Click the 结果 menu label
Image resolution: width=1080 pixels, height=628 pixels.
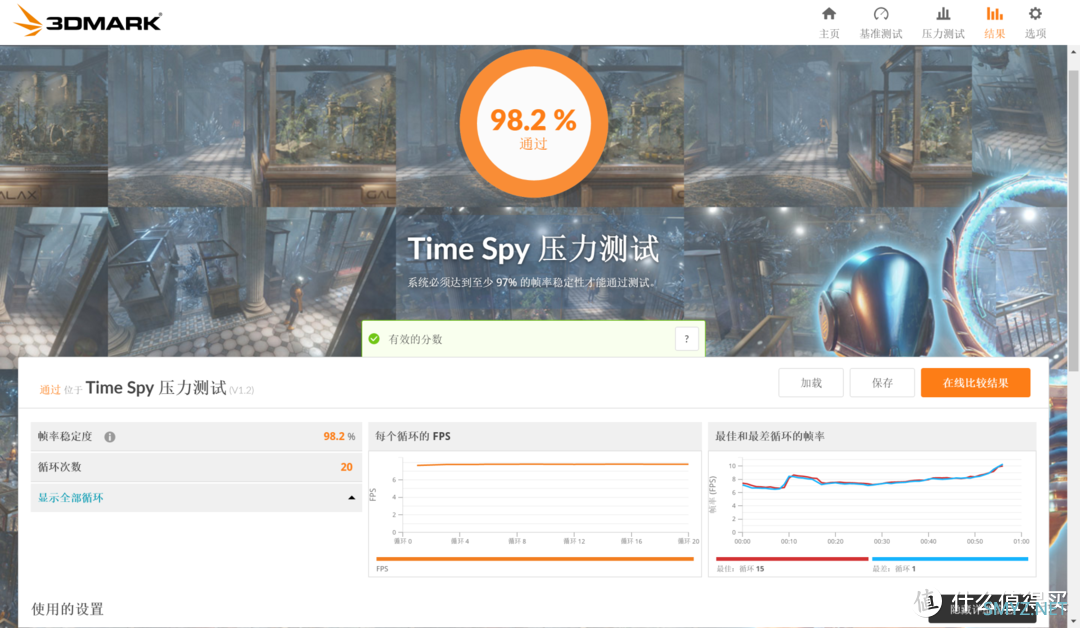[994, 34]
